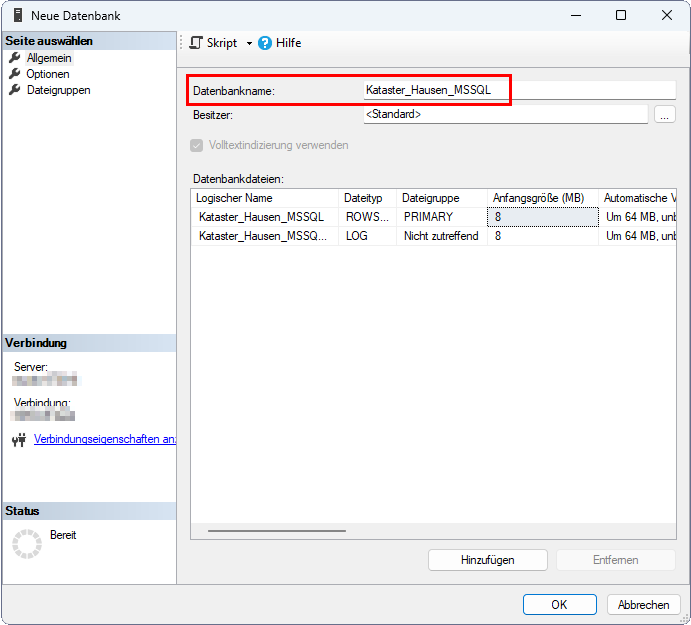Open the Optionen page
This screenshot has width=691, height=625.
point(48,74)
